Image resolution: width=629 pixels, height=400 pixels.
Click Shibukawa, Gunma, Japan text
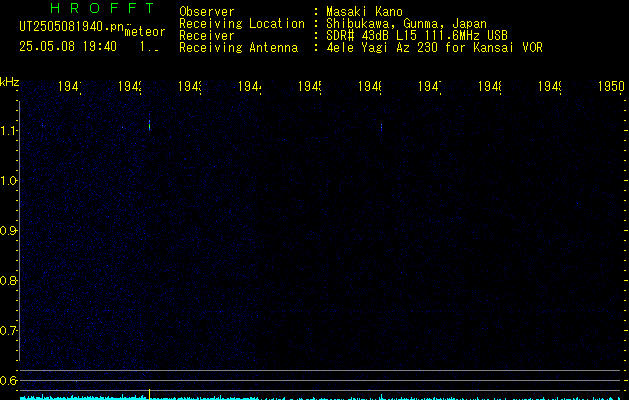(x=406, y=24)
